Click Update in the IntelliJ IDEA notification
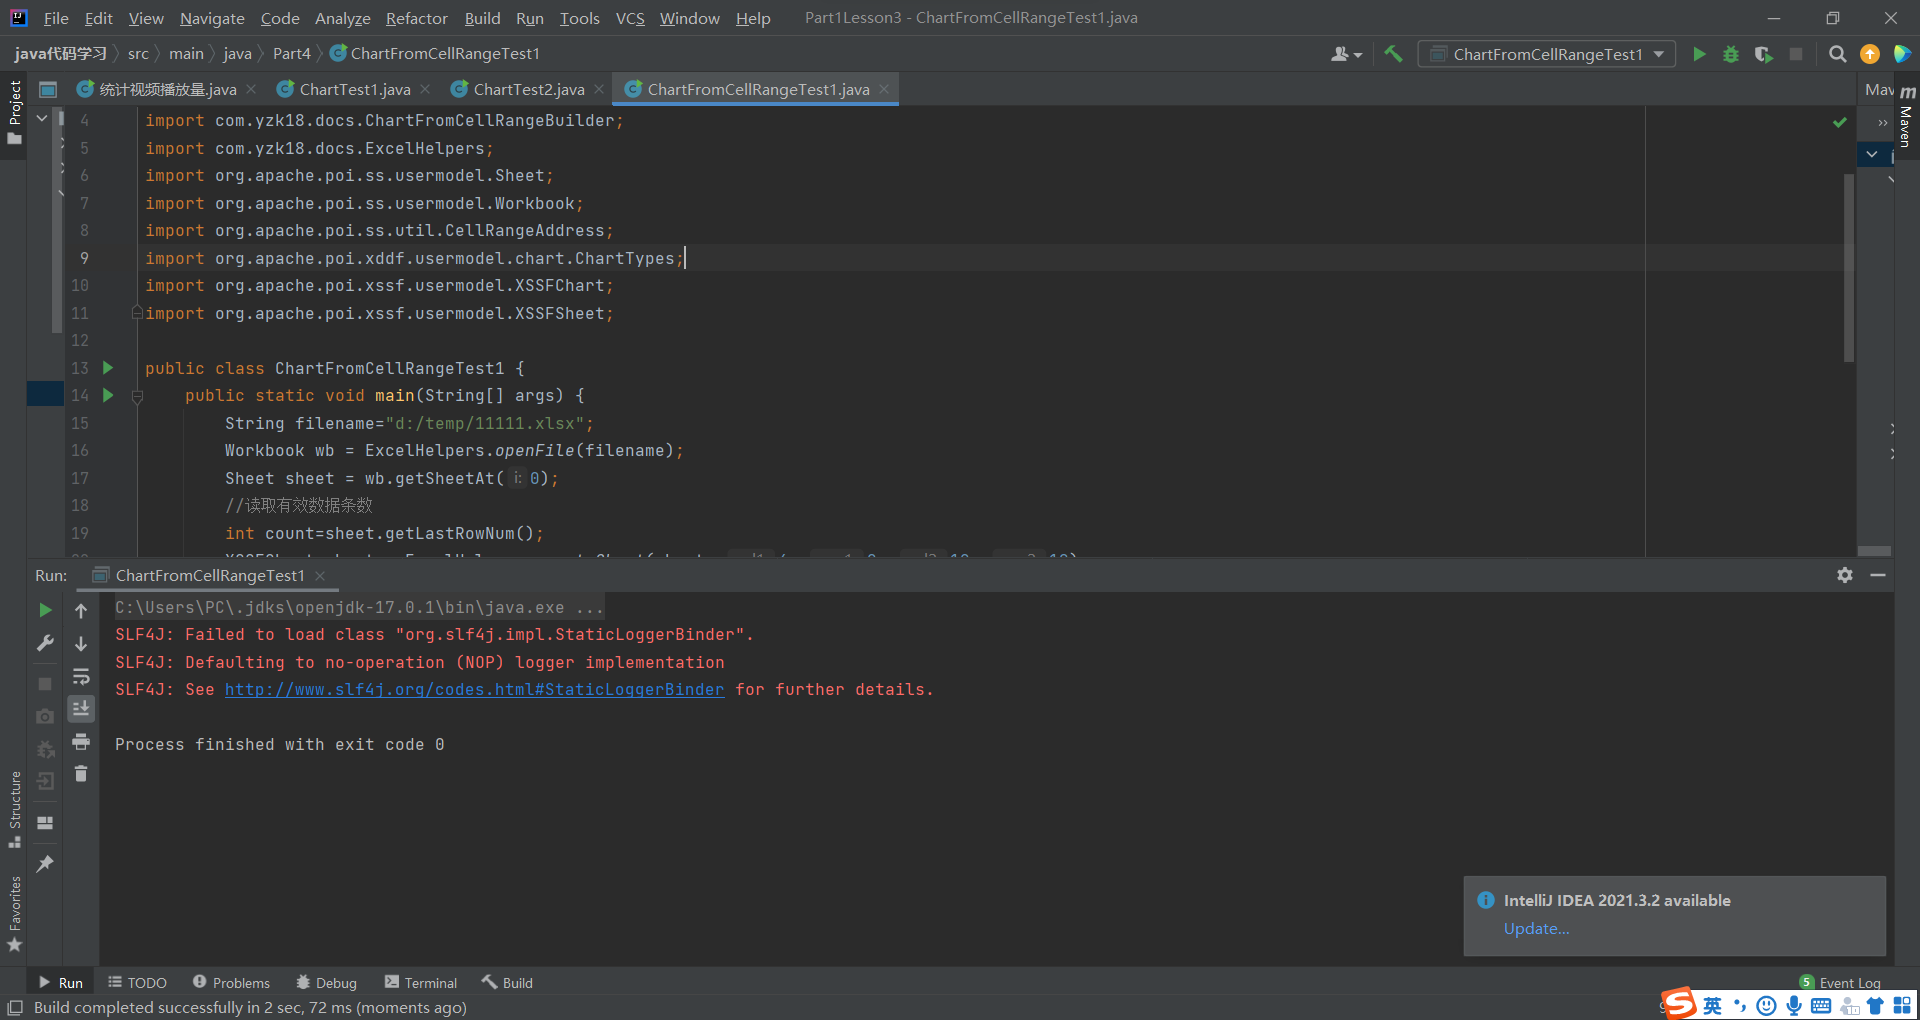 1535,928
